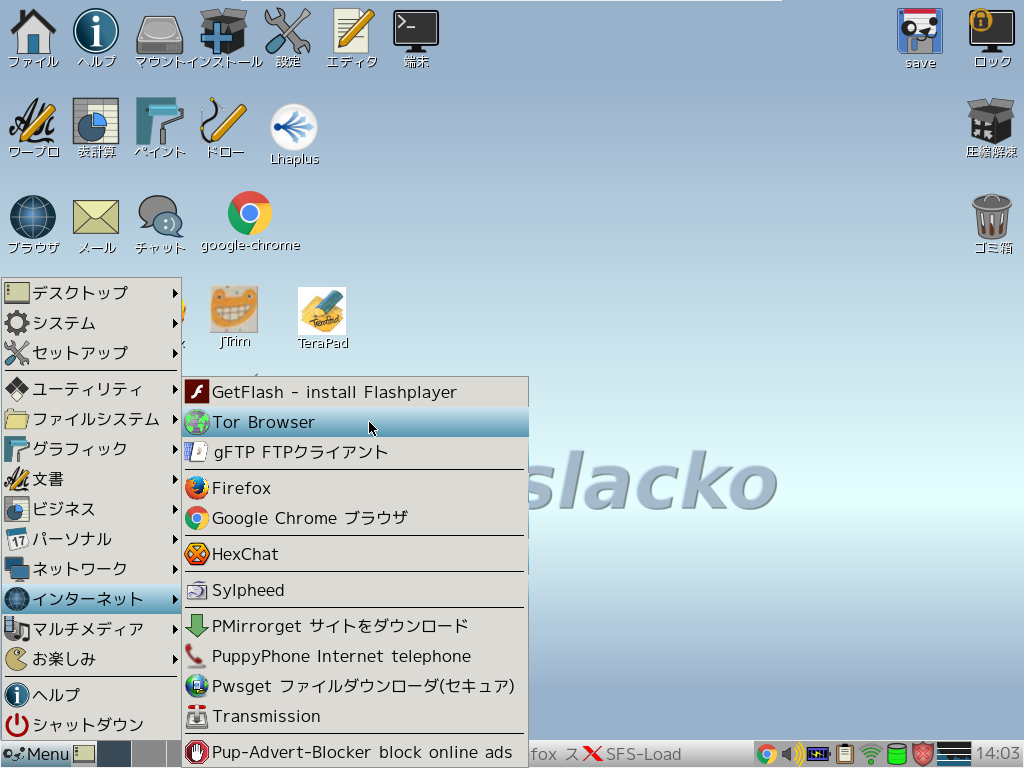Expand the セットアップ submenu

(91, 353)
